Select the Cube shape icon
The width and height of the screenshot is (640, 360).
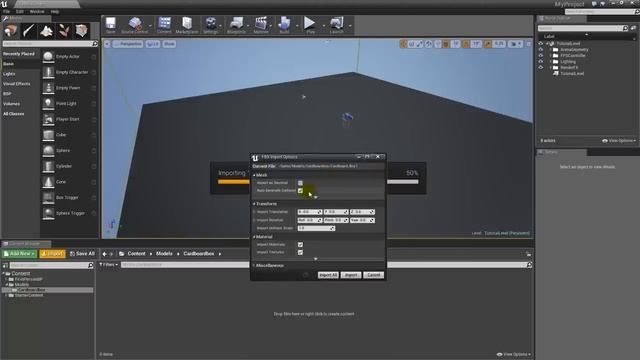[x=48, y=135]
